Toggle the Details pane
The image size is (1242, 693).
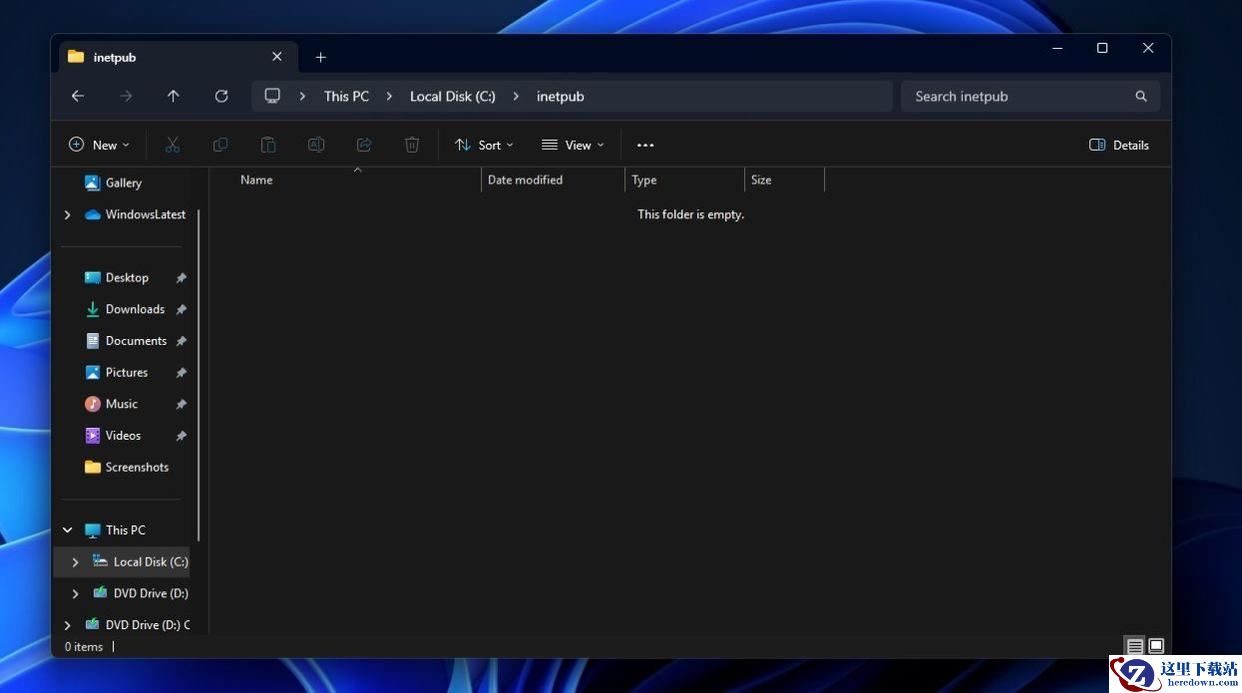pyautogui.click(x=1119, y=145)
